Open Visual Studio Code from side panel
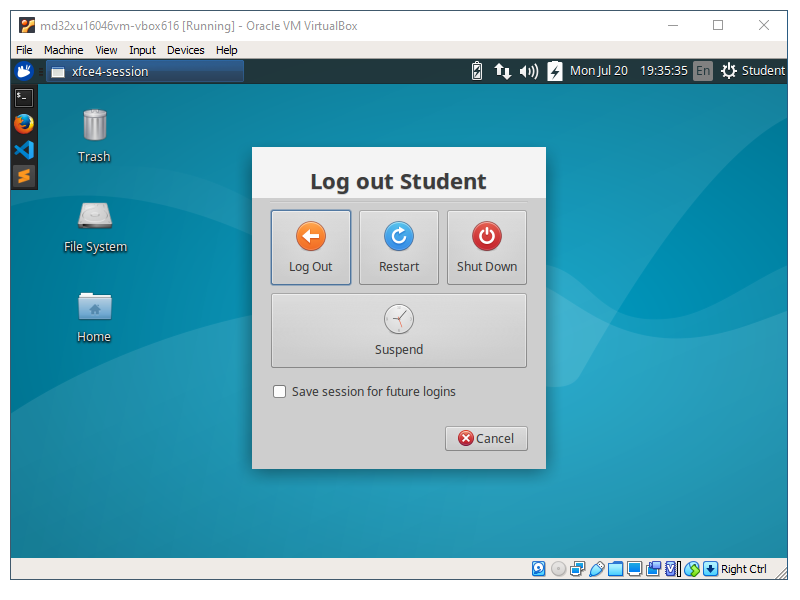Screen dimensions: 800x600 (24, 150)
